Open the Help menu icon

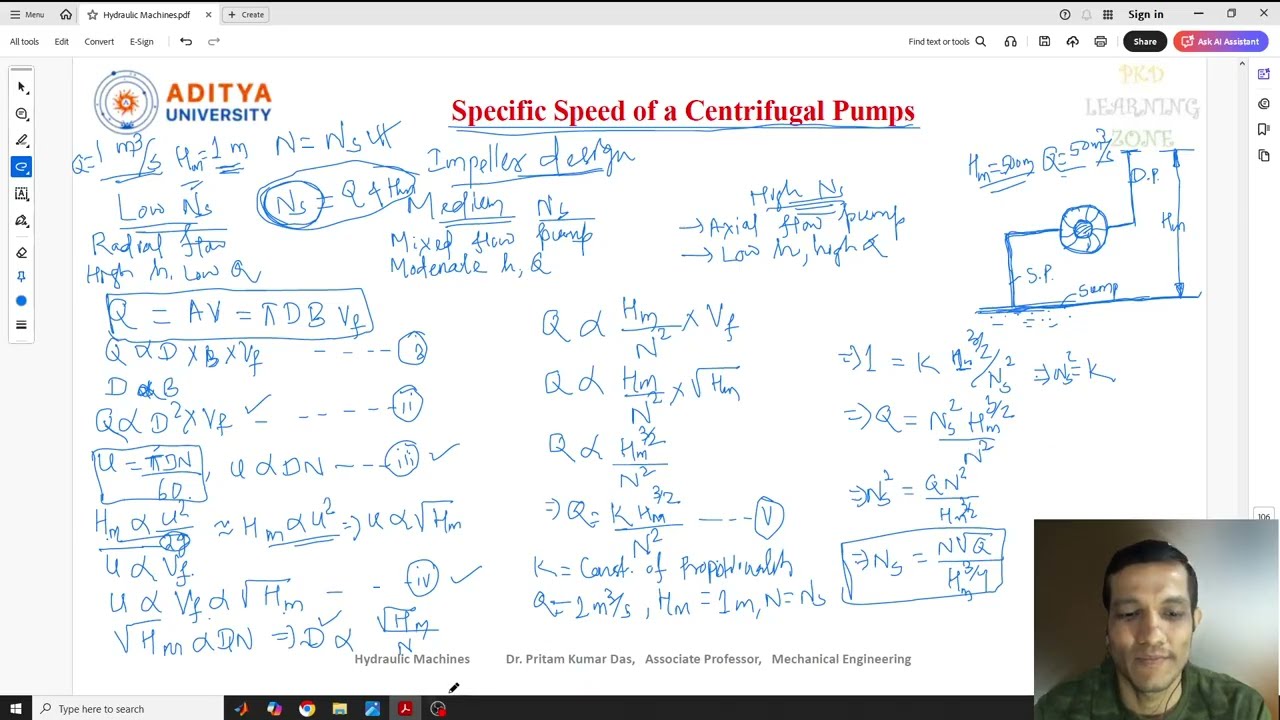coord(1064,15)
